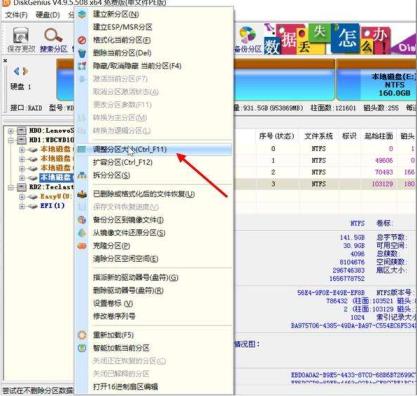Click the 克隆分区 icon in menu
Viewport: 417px width, 396px height.
[x=82, y=246]
